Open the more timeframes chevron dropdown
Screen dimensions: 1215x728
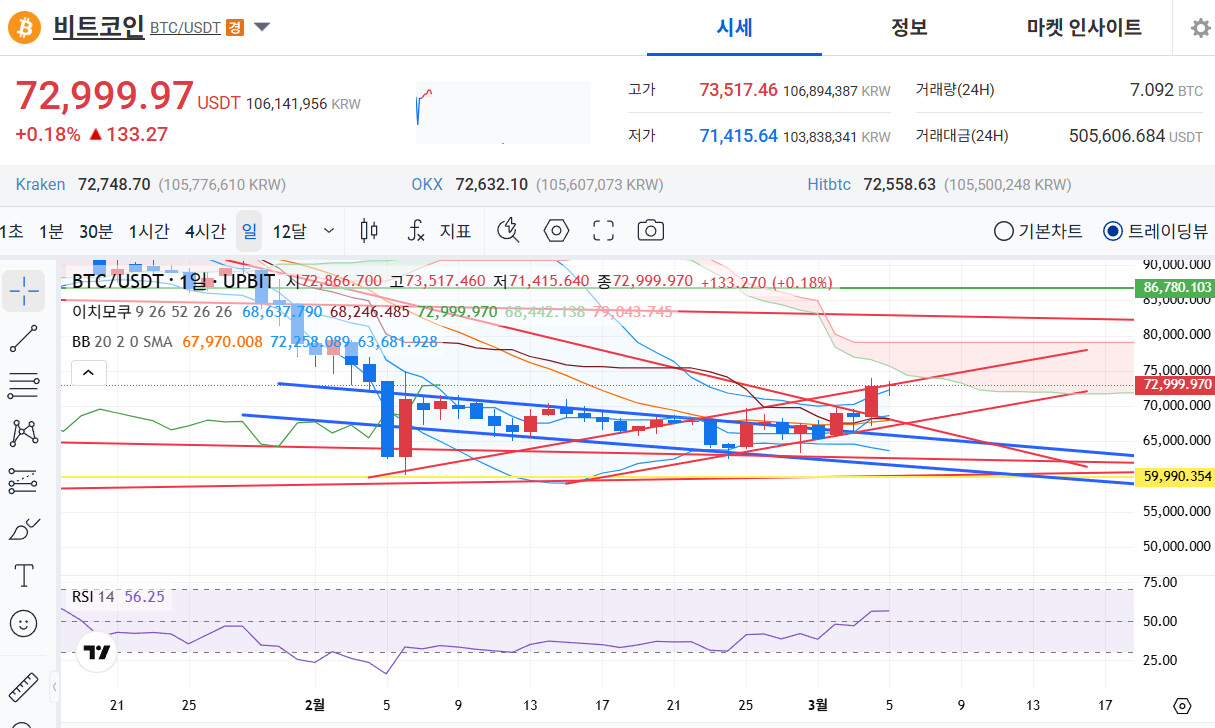[329, 231]
